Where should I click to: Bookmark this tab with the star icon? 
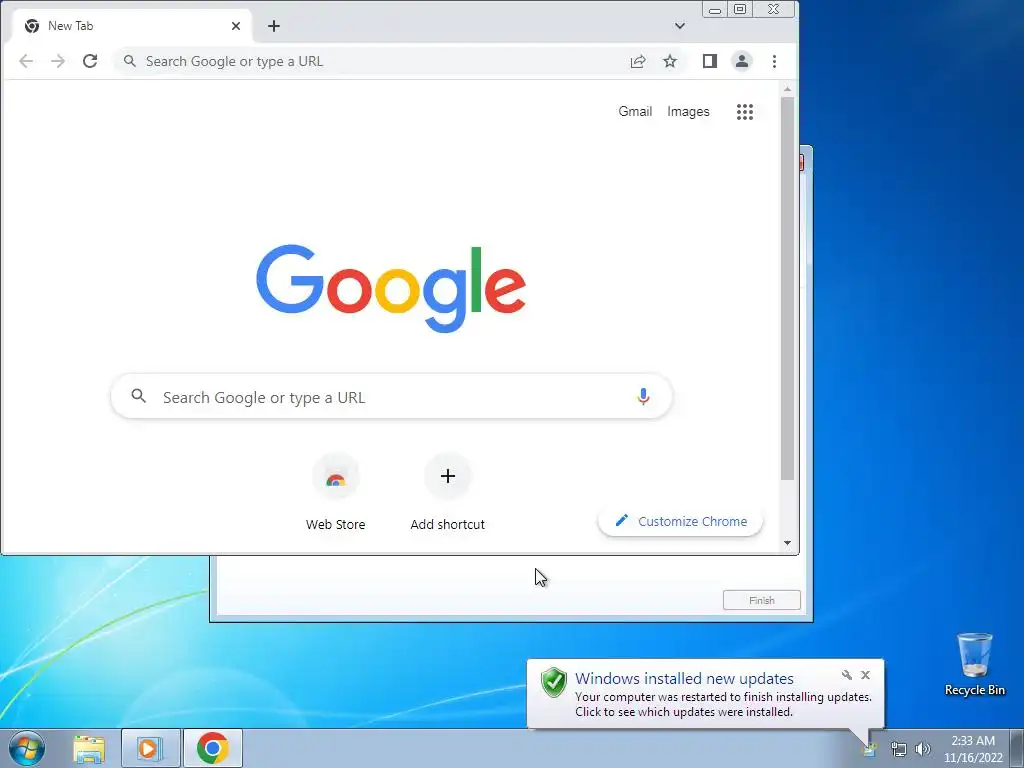tap(670, 61)
